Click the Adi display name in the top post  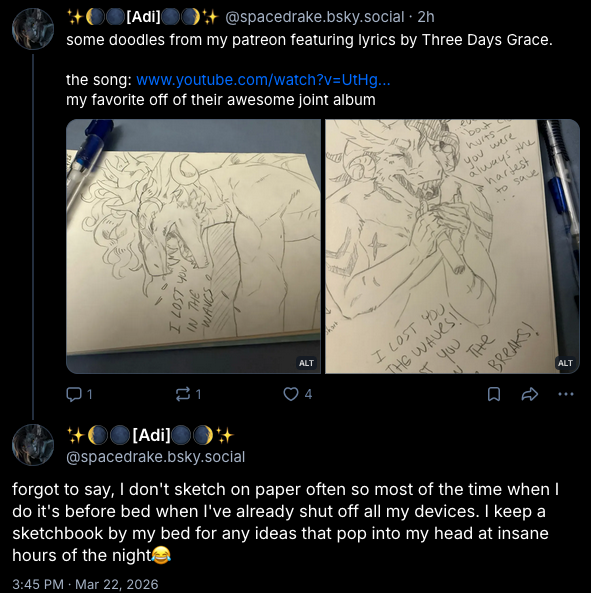click(x=143, y=17)
